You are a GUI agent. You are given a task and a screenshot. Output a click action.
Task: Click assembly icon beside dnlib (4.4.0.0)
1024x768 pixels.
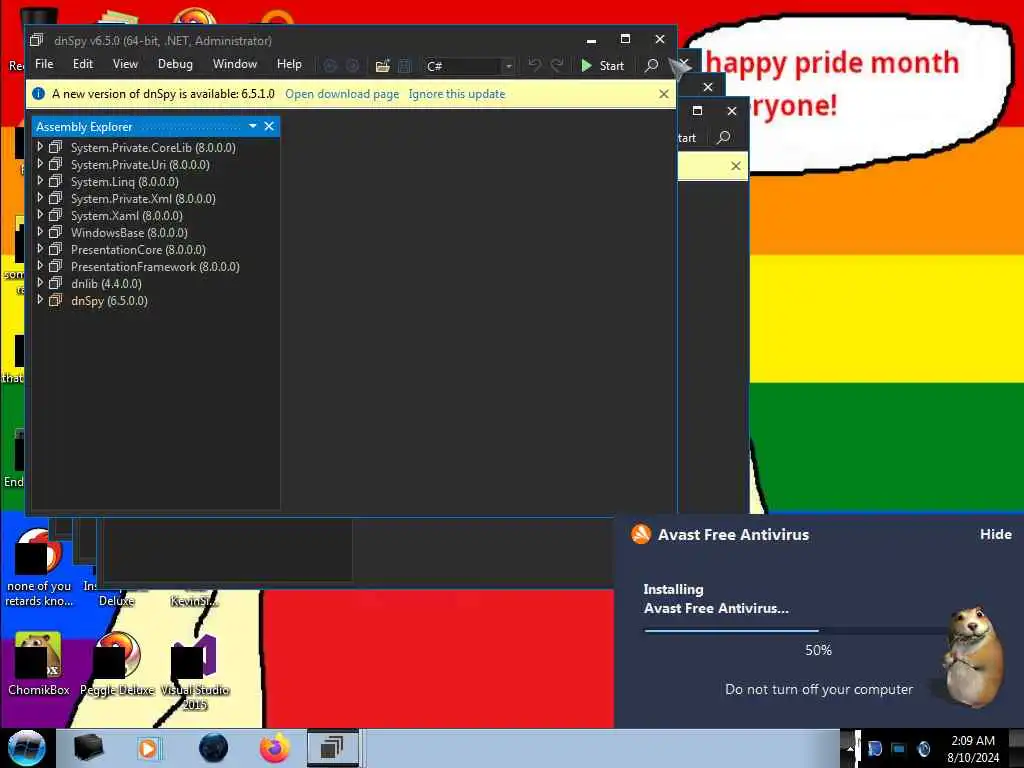[x=56, y=283]
